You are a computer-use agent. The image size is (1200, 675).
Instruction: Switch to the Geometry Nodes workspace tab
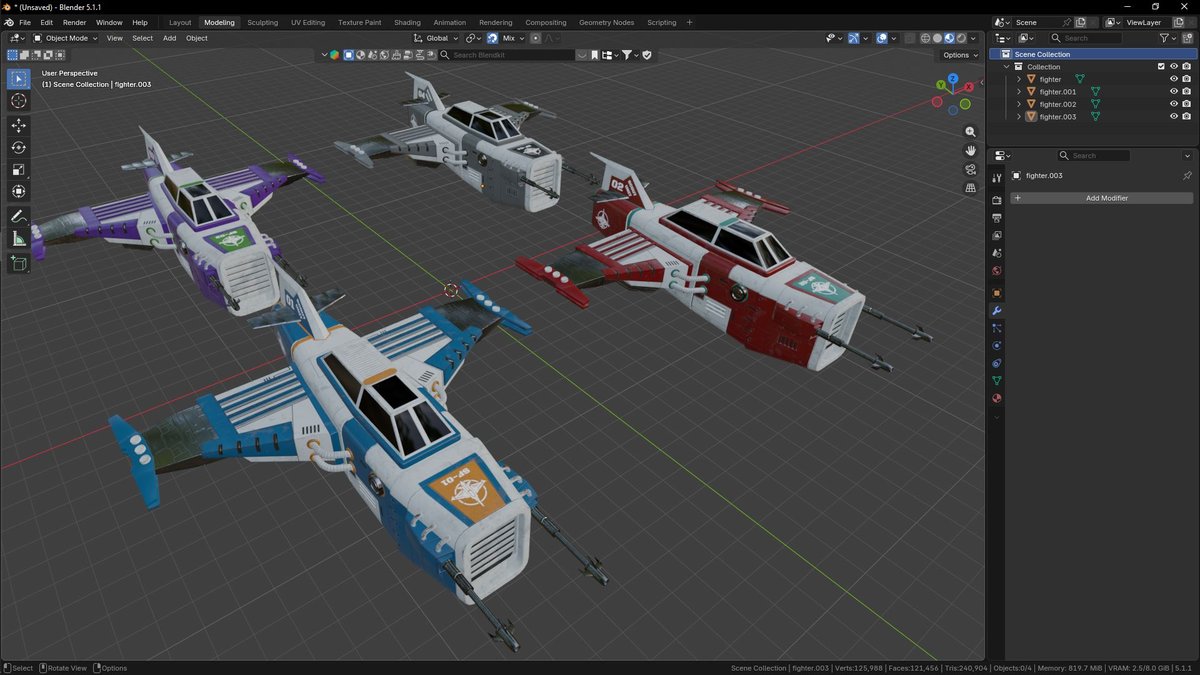point(606,22)
